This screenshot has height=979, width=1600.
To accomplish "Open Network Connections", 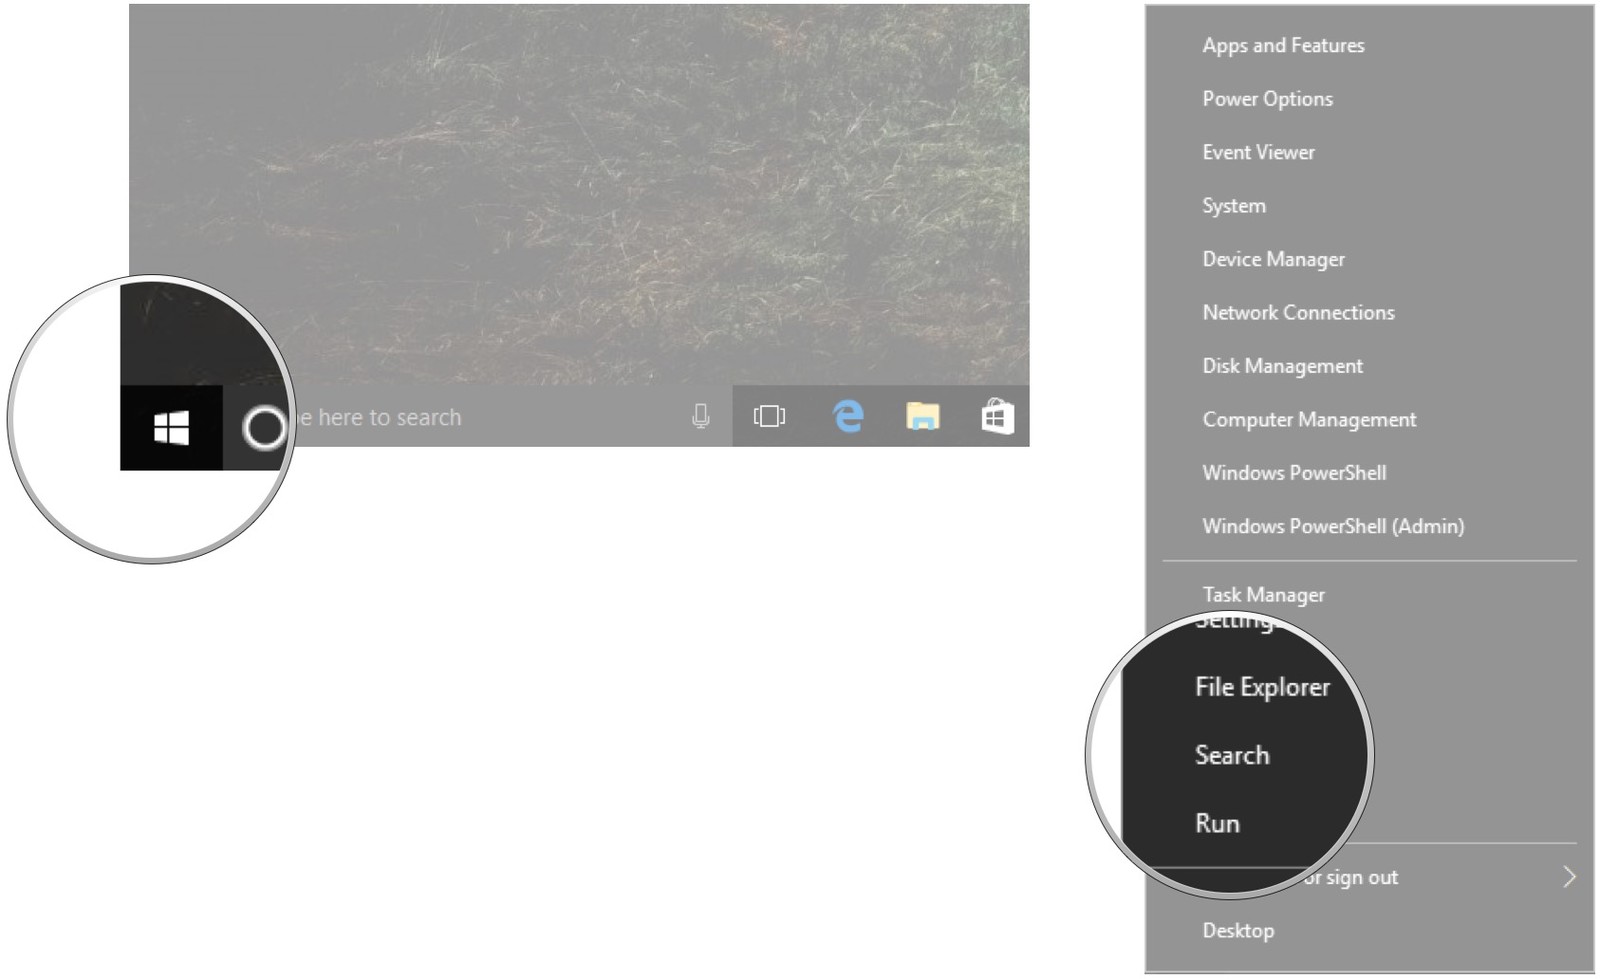I will 1297,312.
